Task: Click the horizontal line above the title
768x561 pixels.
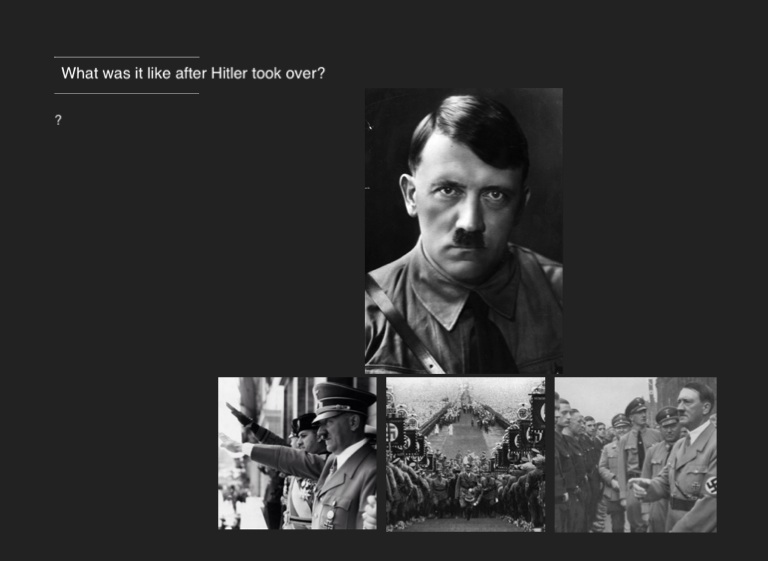Action: 126,57
